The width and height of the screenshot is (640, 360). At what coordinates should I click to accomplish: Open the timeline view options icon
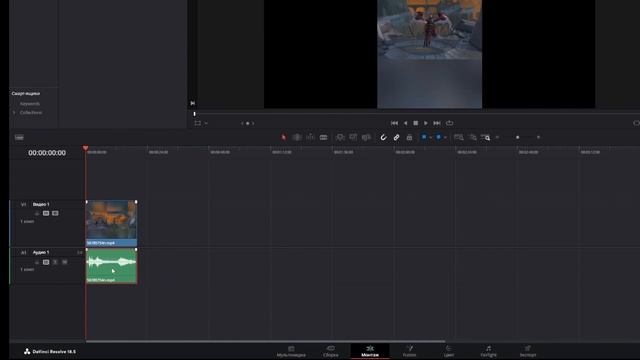(19, 138)
